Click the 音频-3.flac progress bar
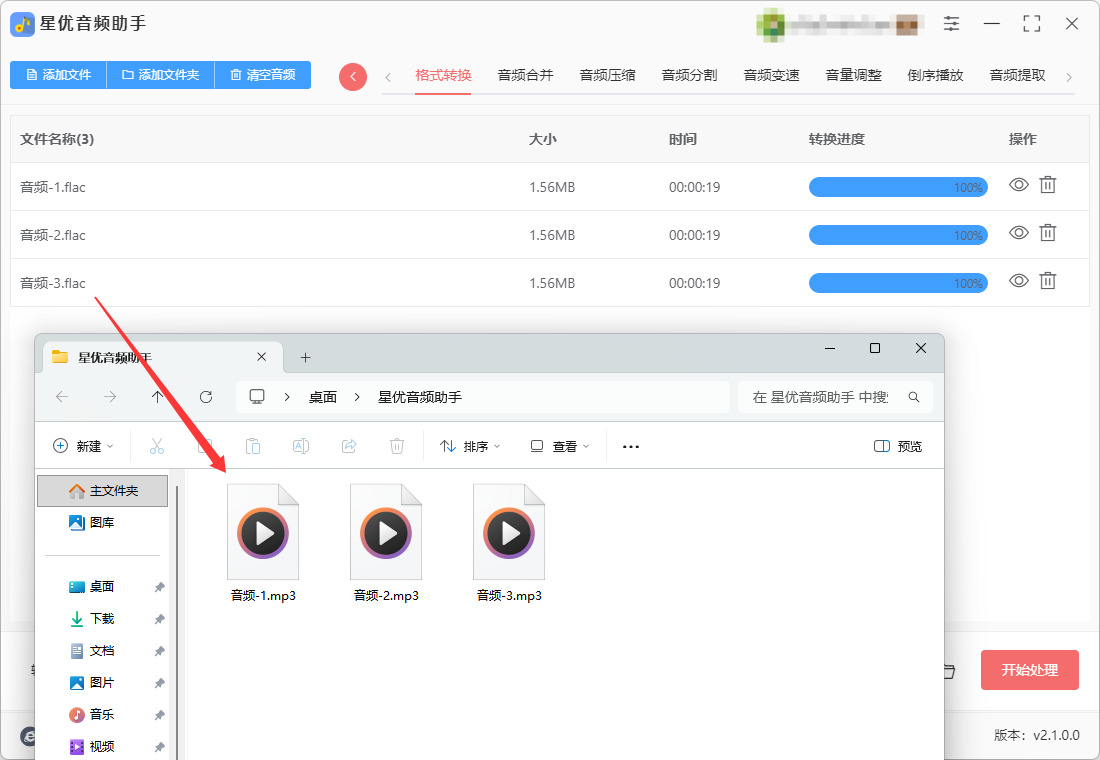The height and width of the screenshot is (760, 1100). pyautogui.click(x=898, y=283)
